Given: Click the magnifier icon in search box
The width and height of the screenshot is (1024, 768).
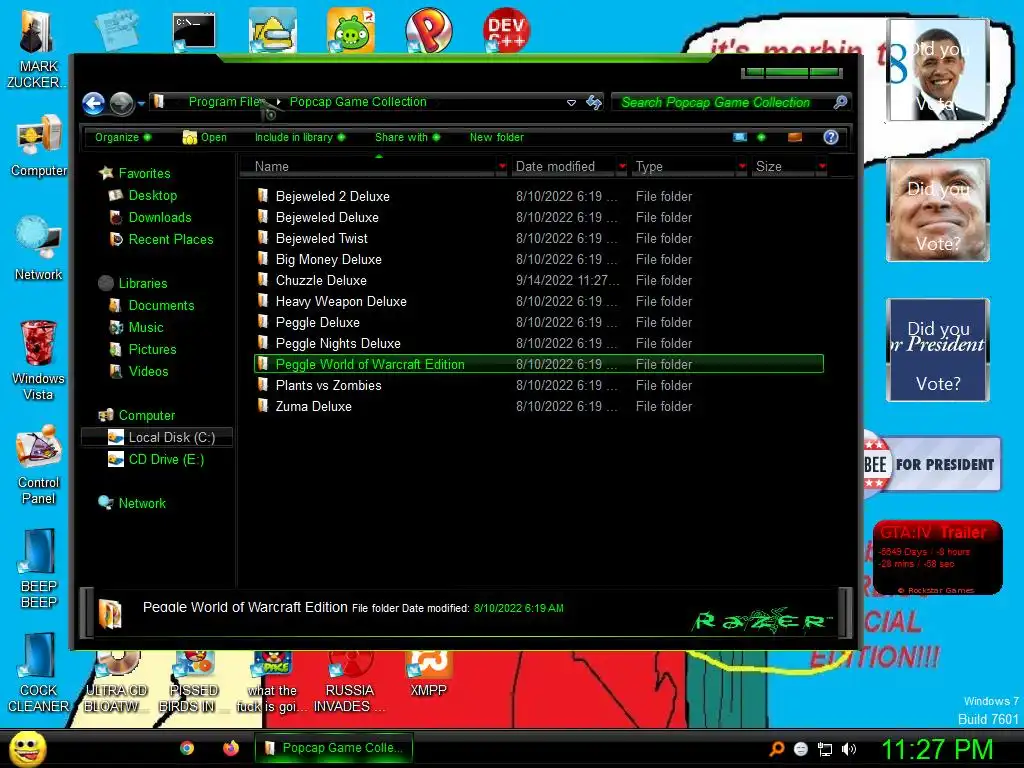Looking at the screenshot, I should click(x=840, y=103).
